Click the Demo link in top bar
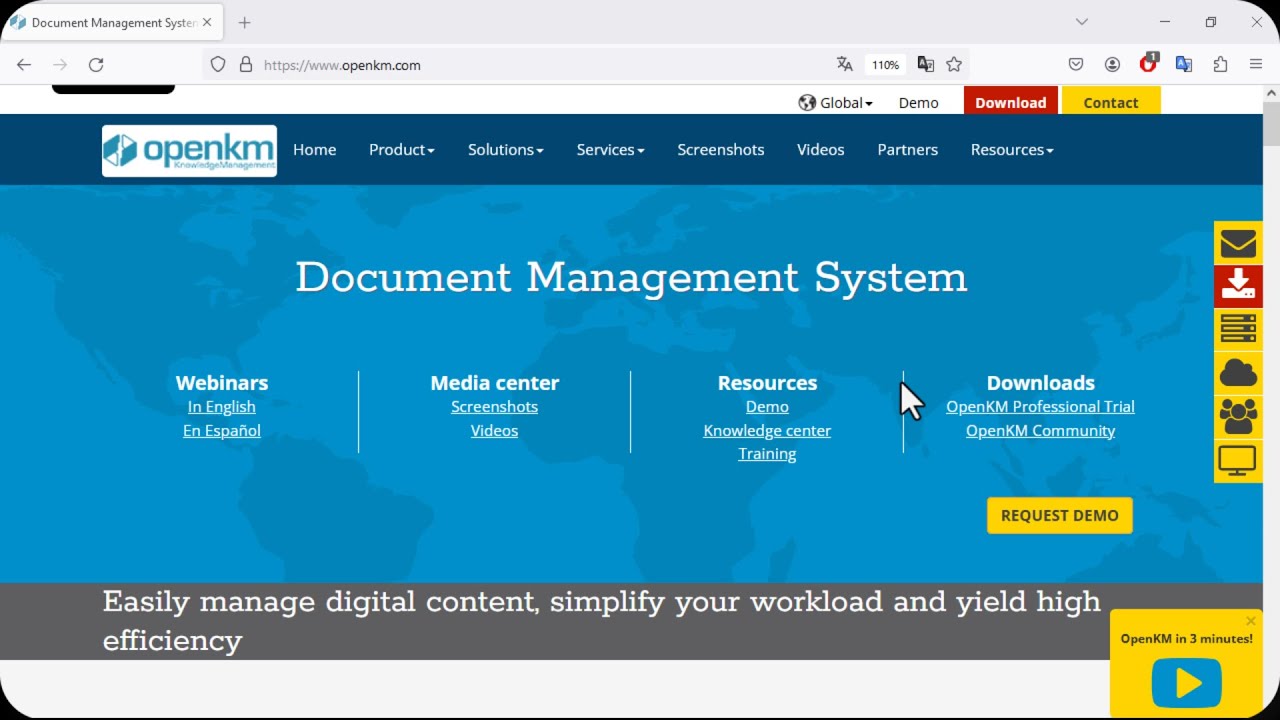Screen dimensions: 1280x720 (918, 102)
